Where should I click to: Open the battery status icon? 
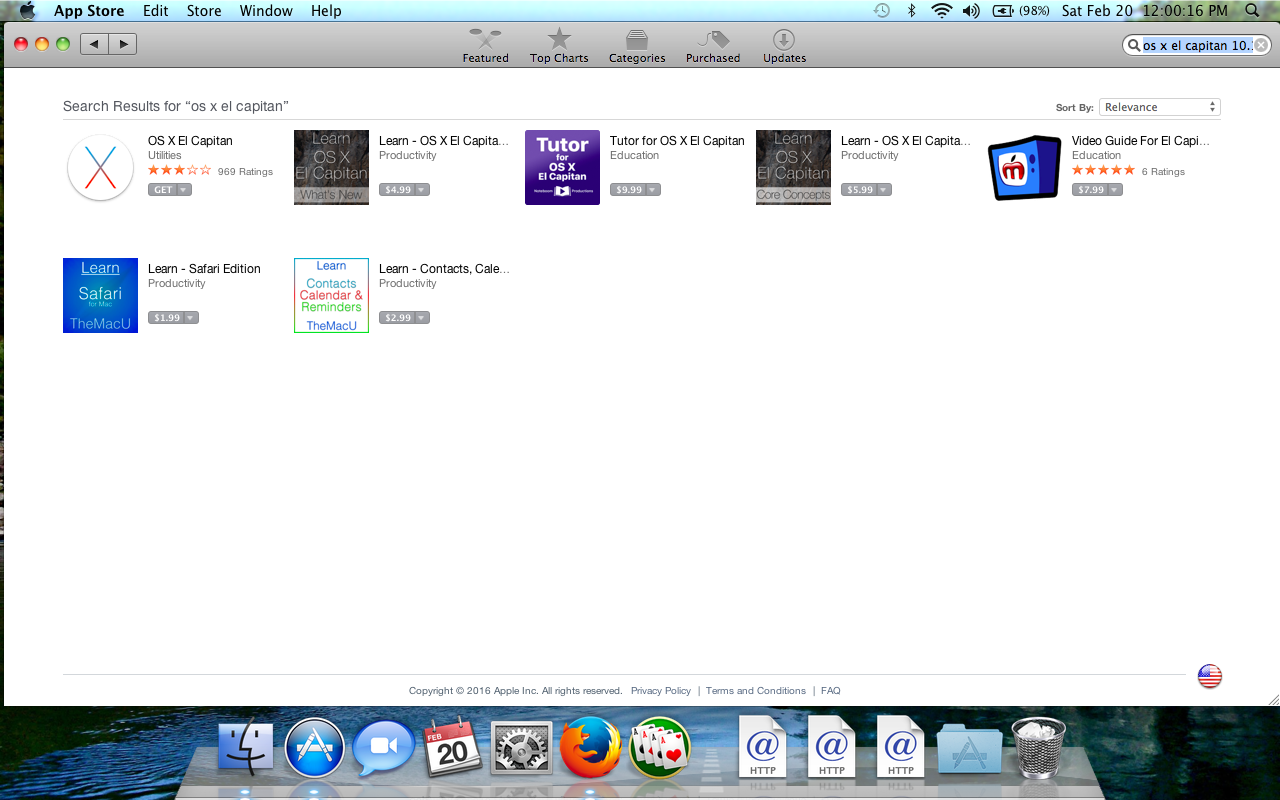[x=1019, y=11]
